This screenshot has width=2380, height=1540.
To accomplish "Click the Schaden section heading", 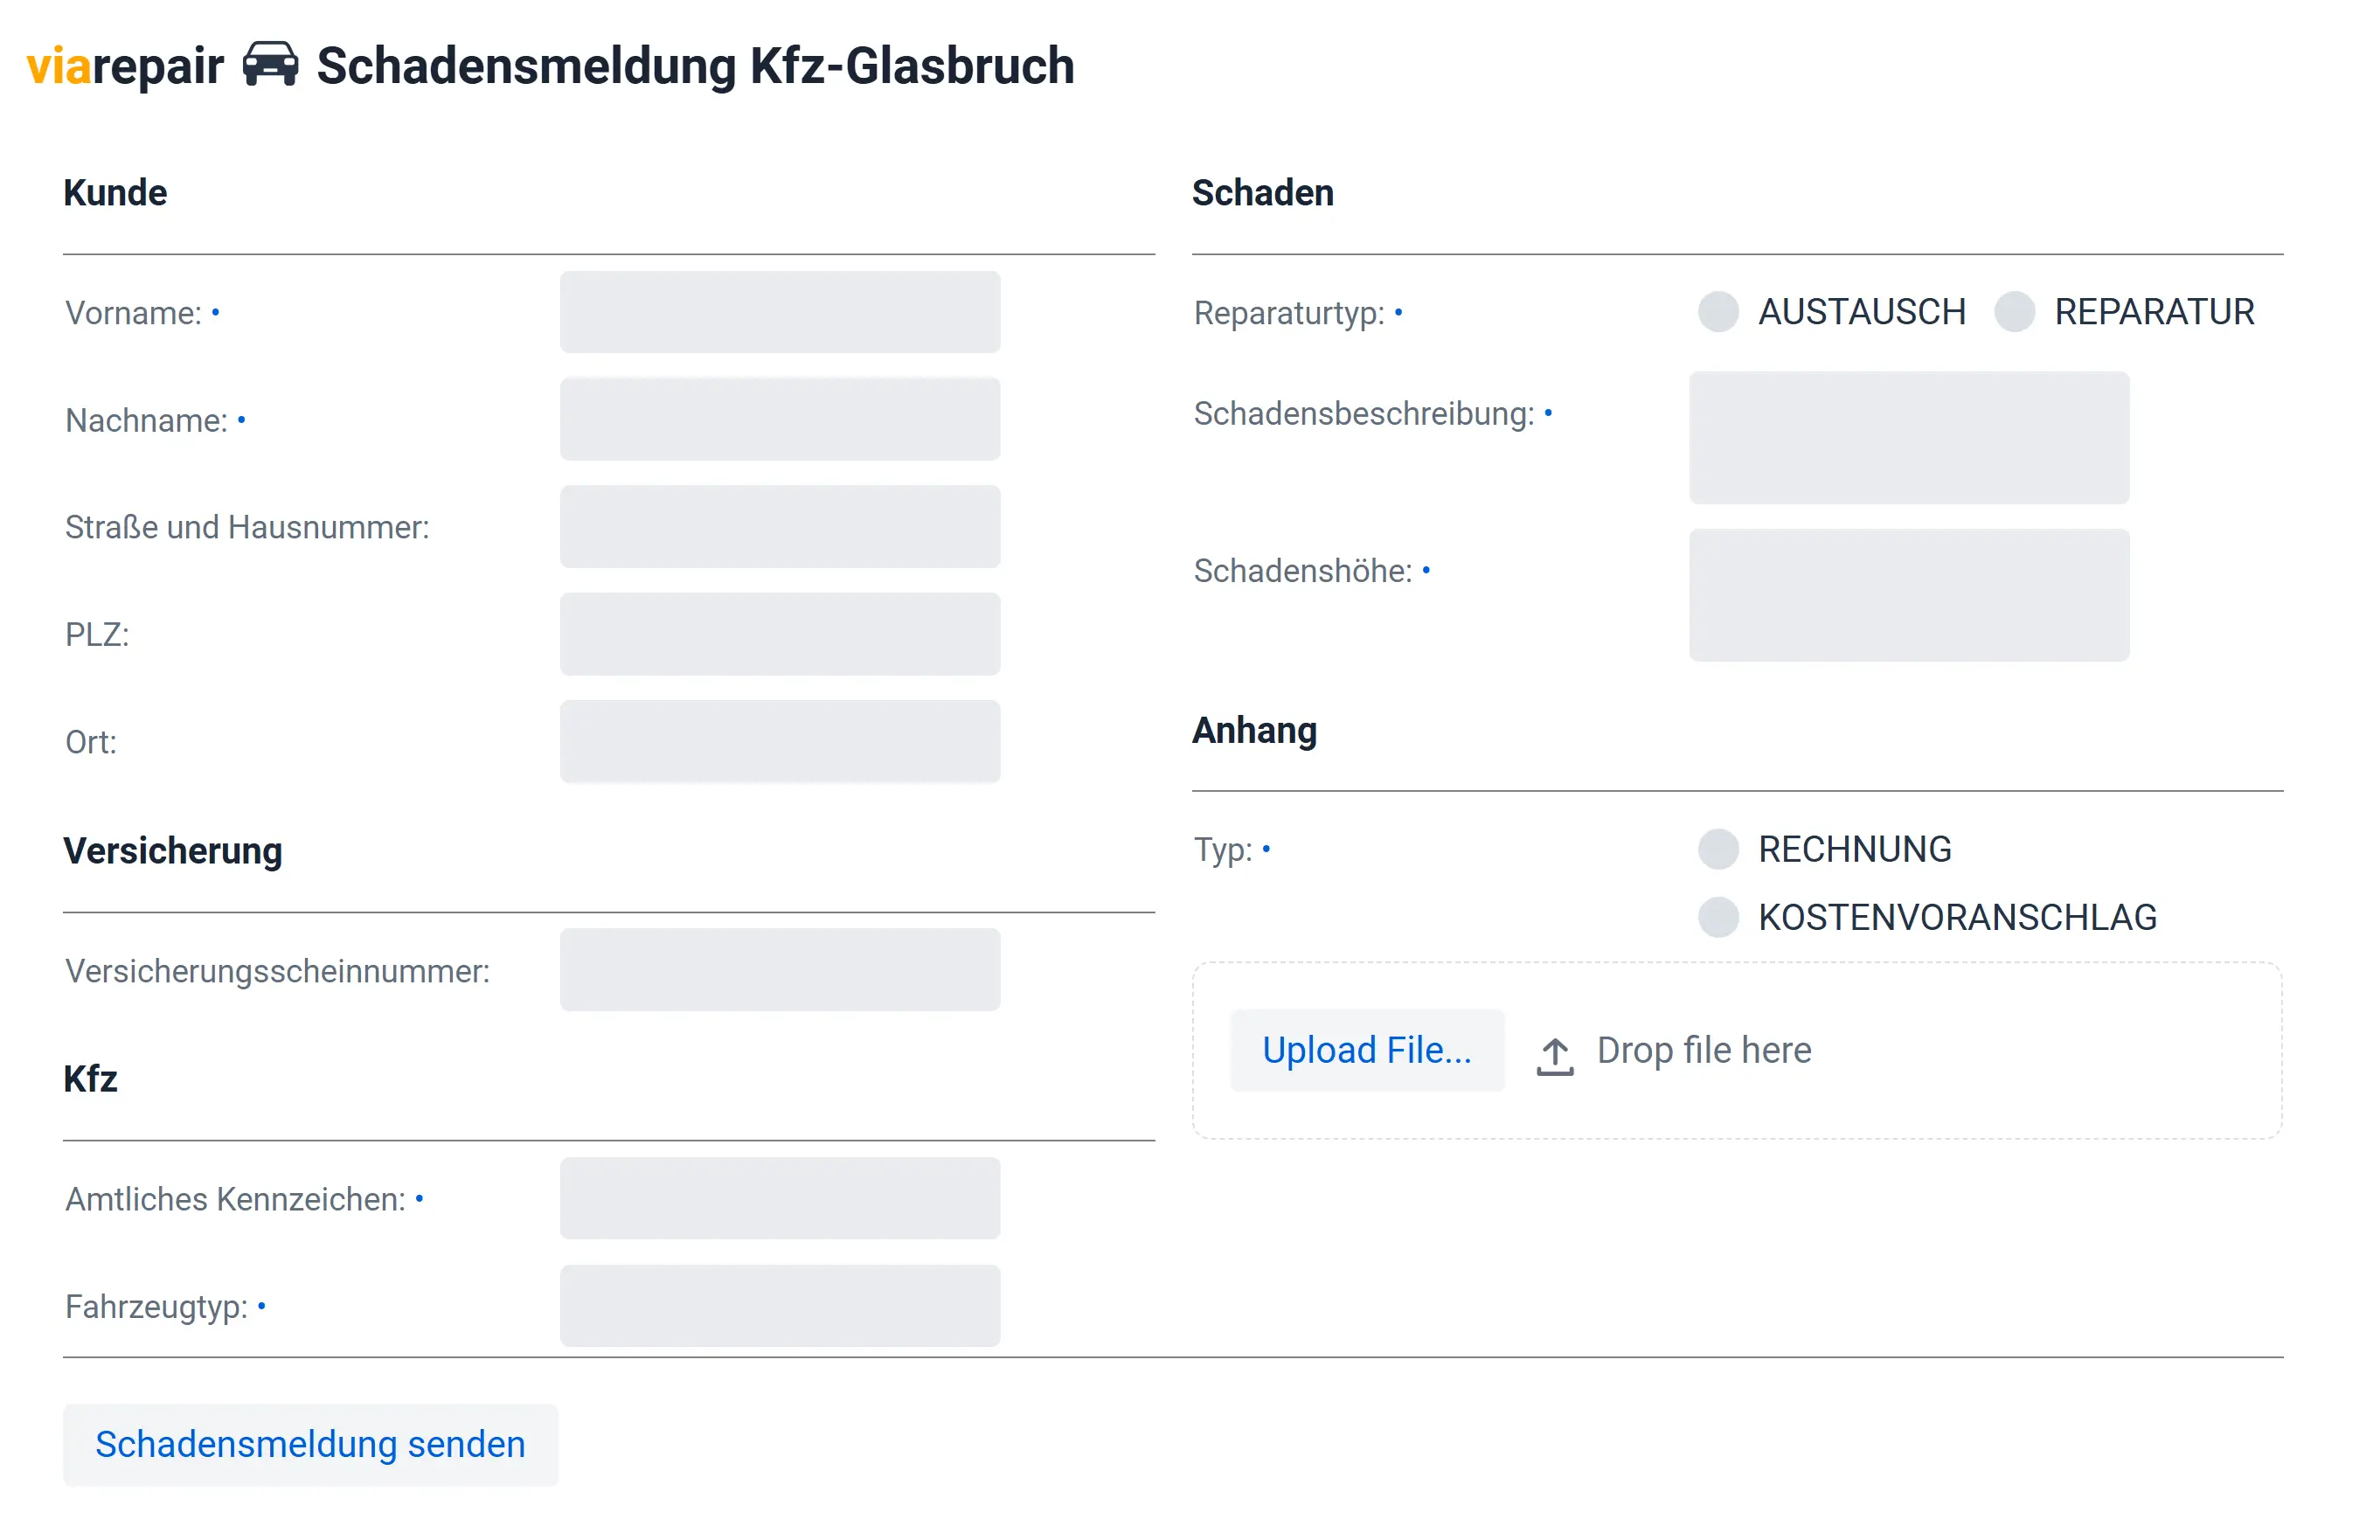I will point(1263,192).
